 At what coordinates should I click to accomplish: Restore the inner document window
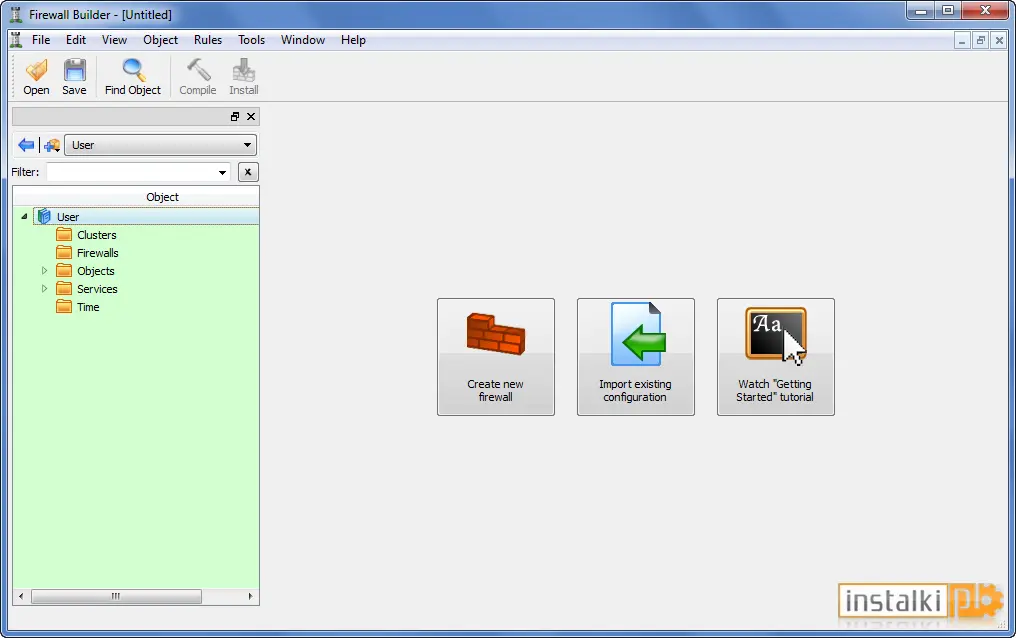[980, 40]
